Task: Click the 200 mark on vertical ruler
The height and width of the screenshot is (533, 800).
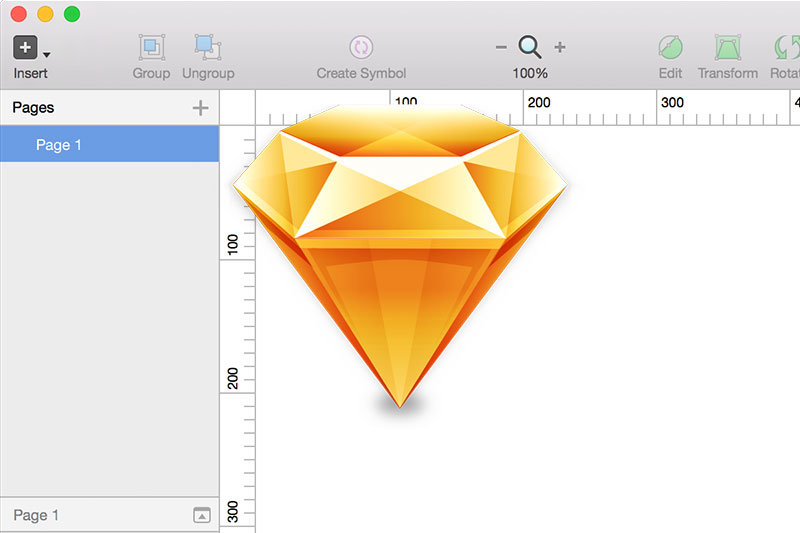Action: (x=233, y=378)
